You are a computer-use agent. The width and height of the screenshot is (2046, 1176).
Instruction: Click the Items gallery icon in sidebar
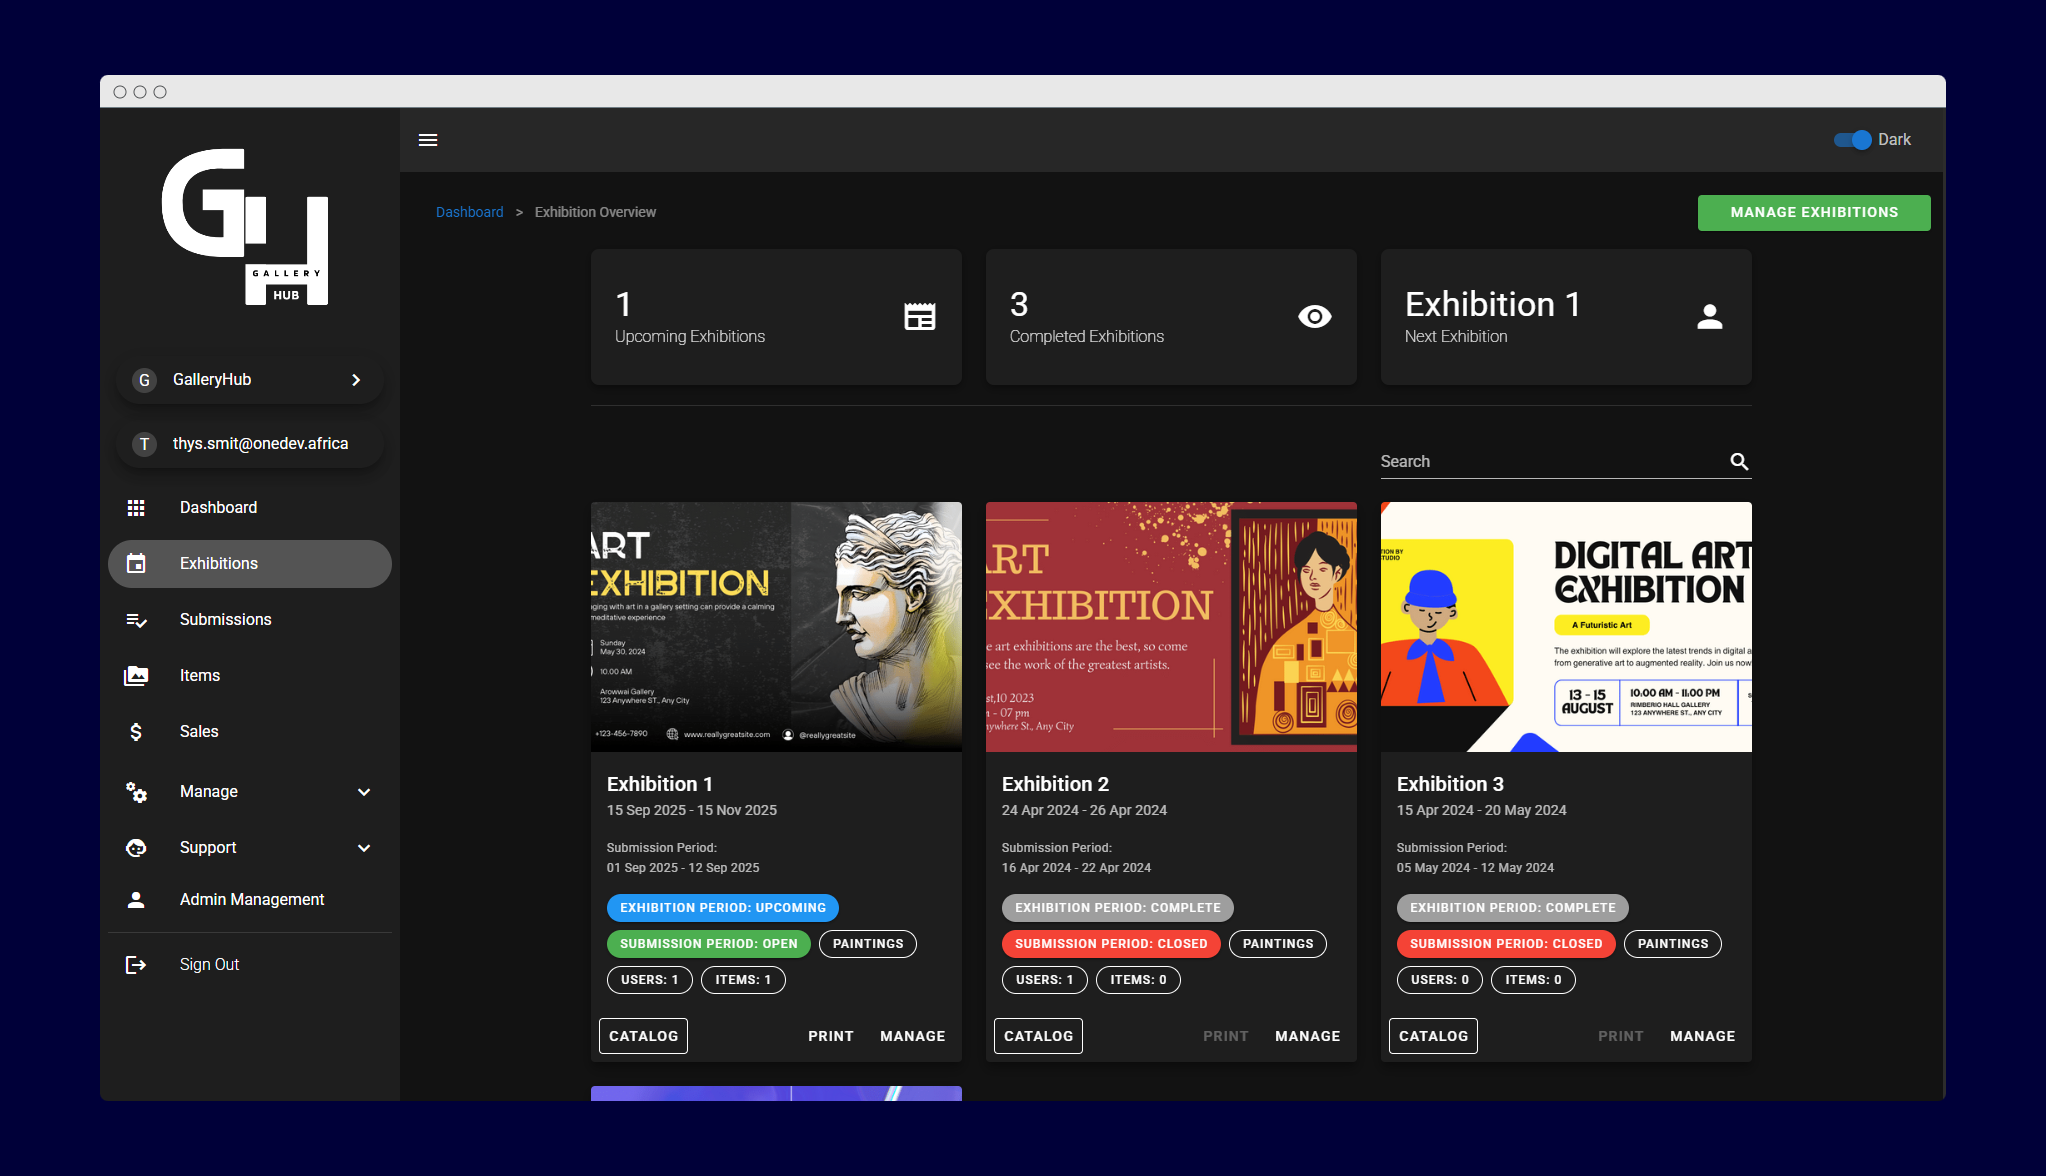tap(136, 676)
